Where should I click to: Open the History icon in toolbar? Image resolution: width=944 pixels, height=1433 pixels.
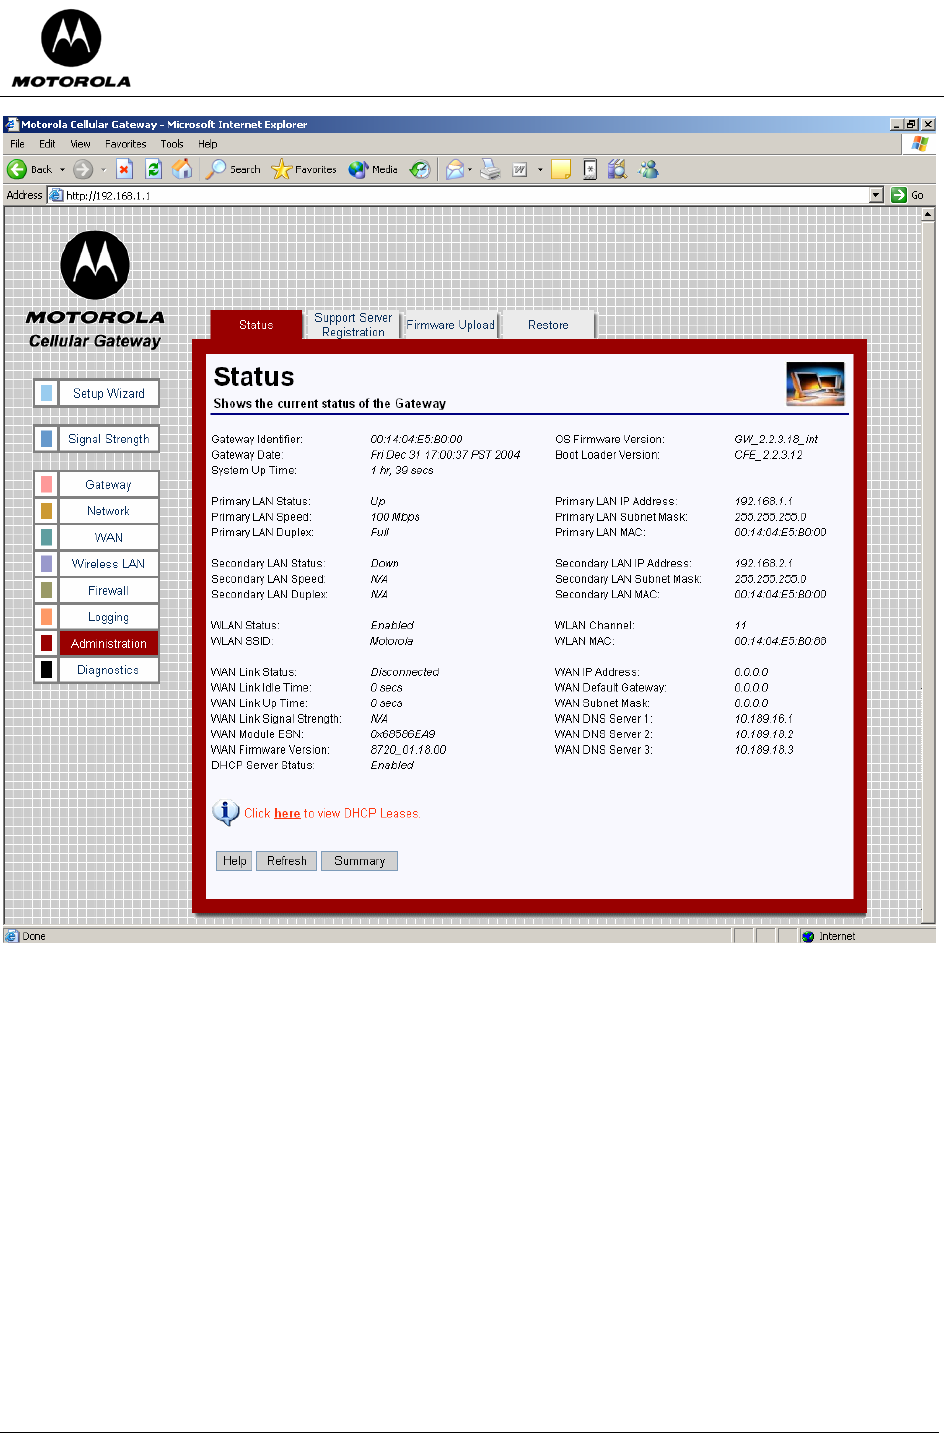[x=421, y=170]
